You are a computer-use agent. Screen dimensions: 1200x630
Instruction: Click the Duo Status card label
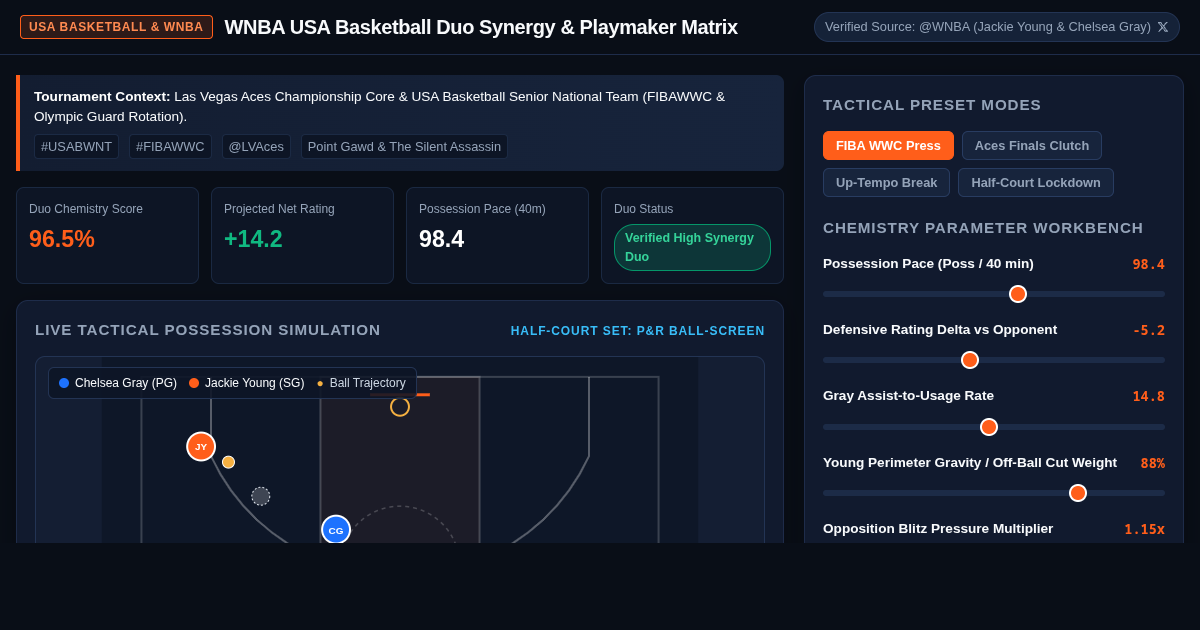[x=643, y=209]
